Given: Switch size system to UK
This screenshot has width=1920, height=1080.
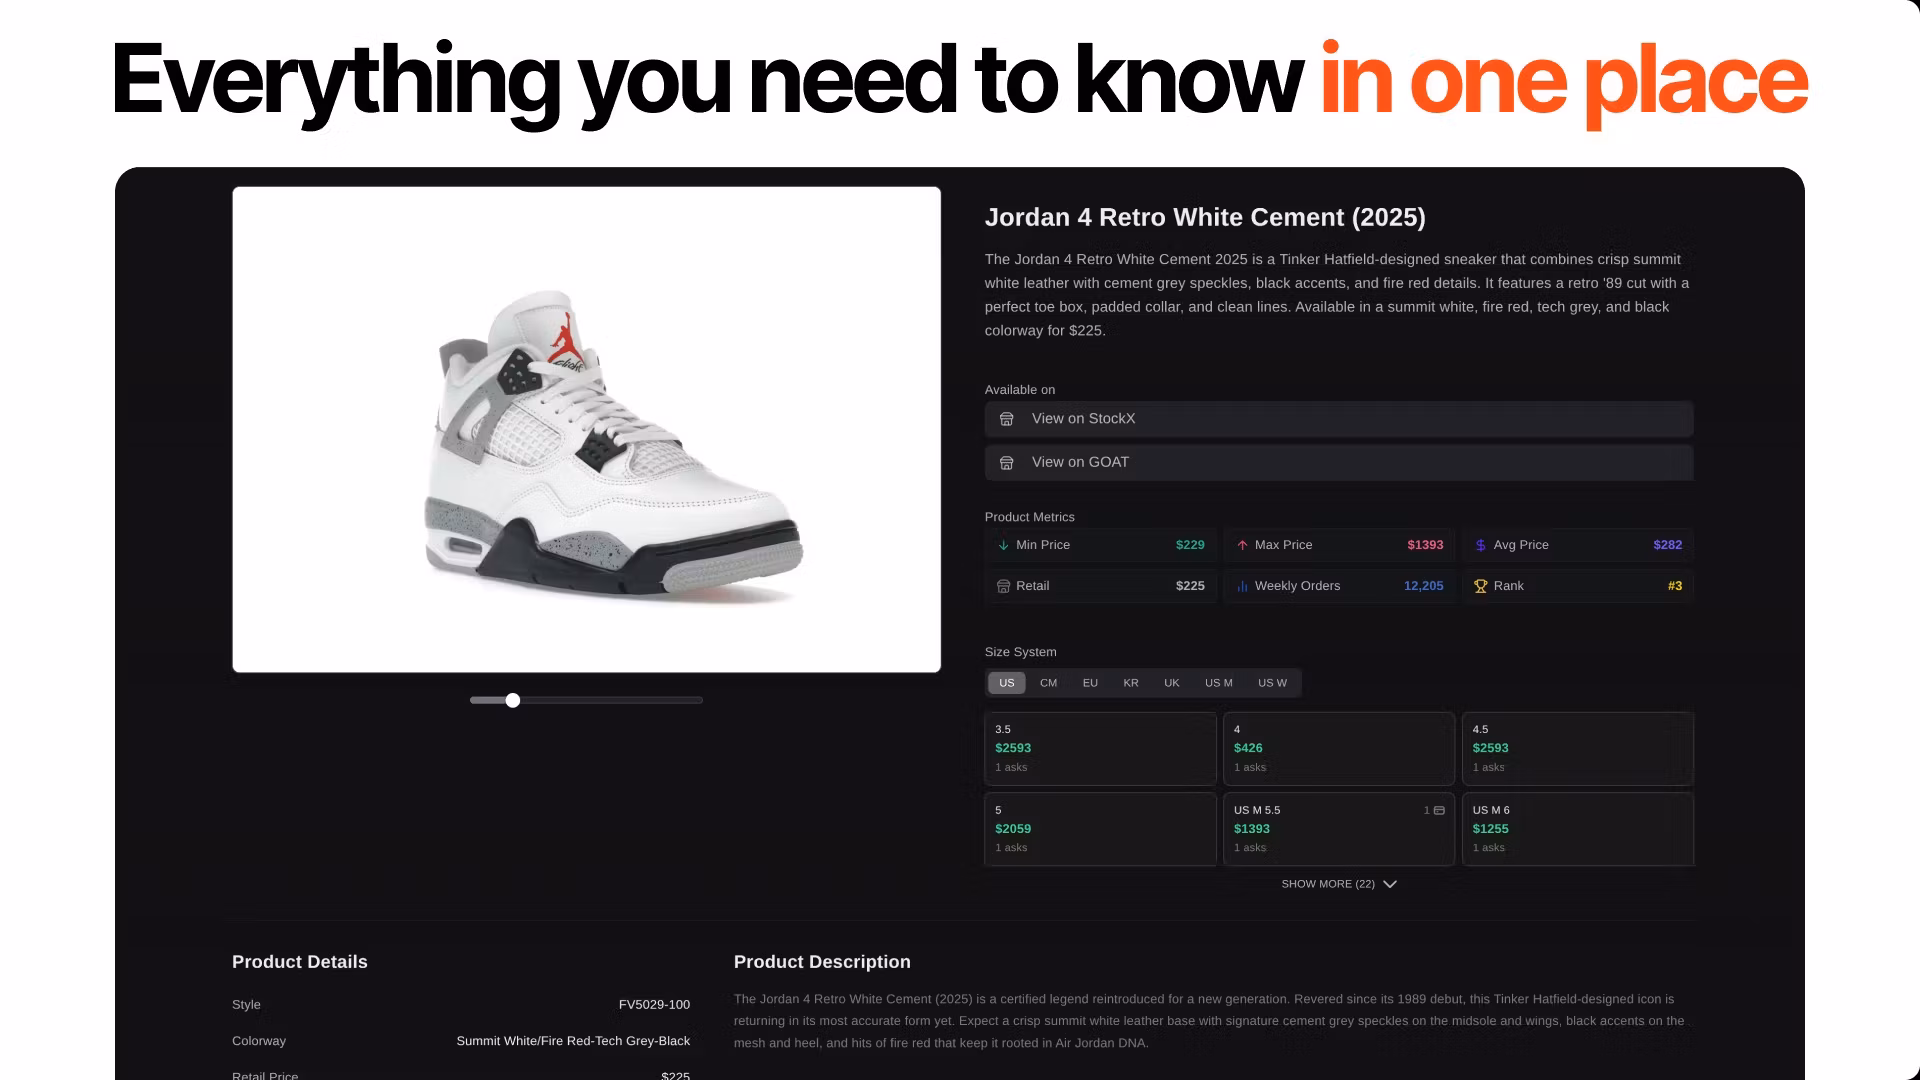Looking at the screenshot, I should tap(1172, 683).
